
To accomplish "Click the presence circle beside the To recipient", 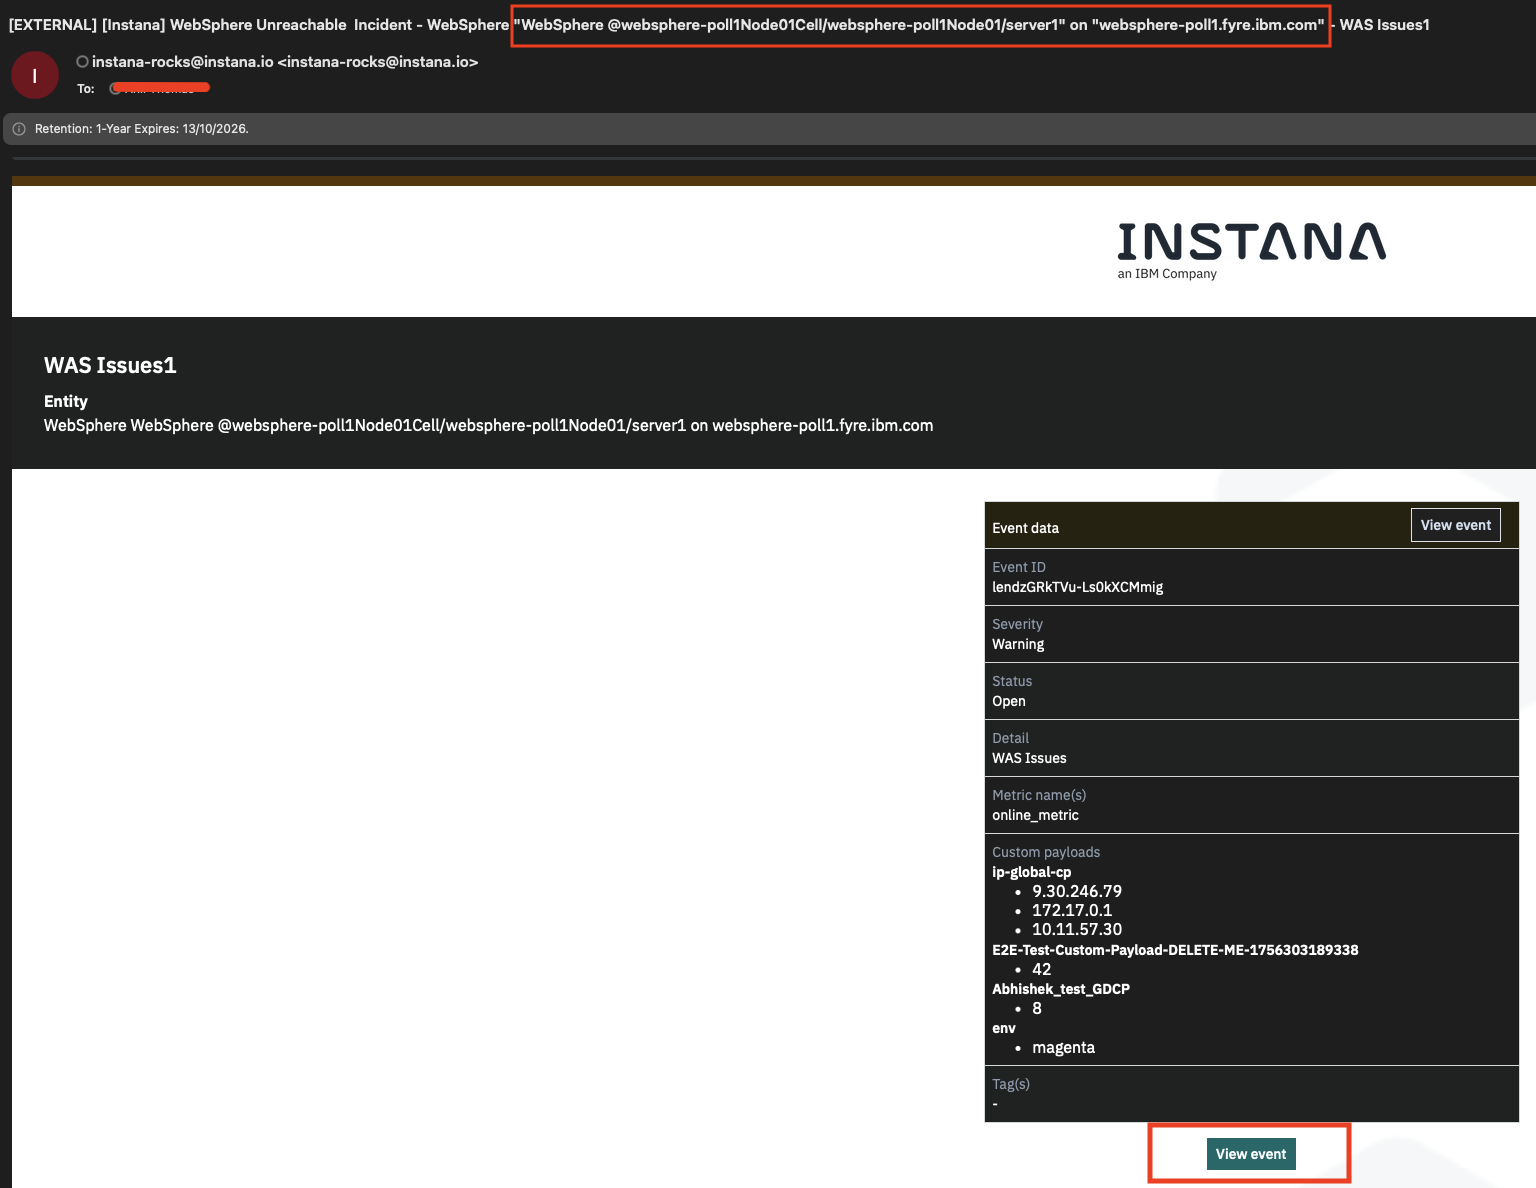I will pos(115,89).
